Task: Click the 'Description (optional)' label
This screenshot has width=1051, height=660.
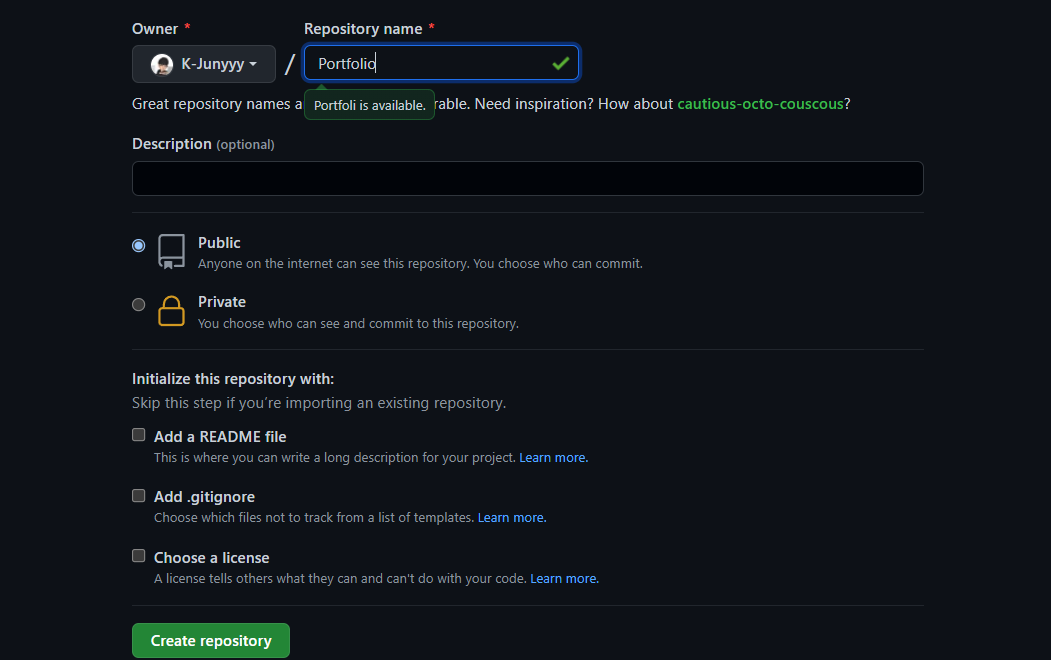Action: click(203, 144)
